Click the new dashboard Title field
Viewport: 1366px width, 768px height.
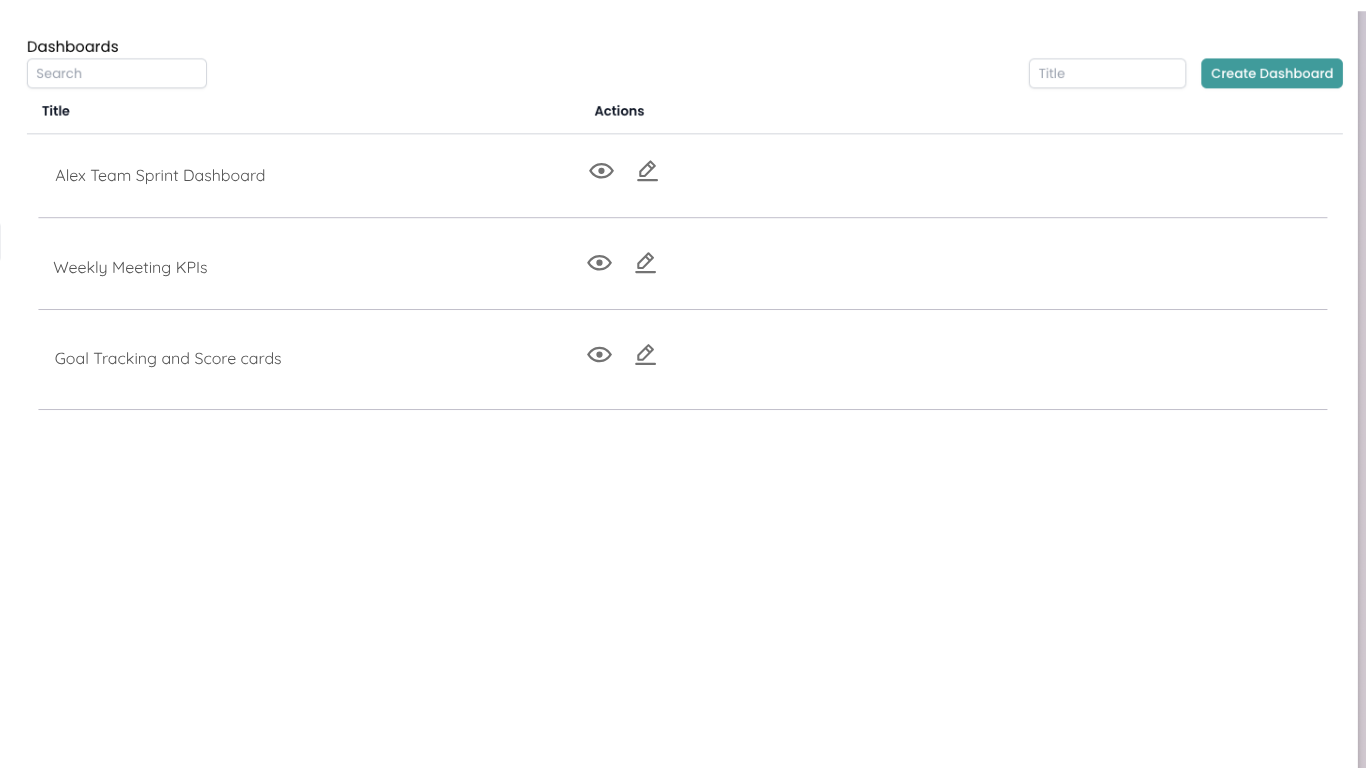point(1107,73)
